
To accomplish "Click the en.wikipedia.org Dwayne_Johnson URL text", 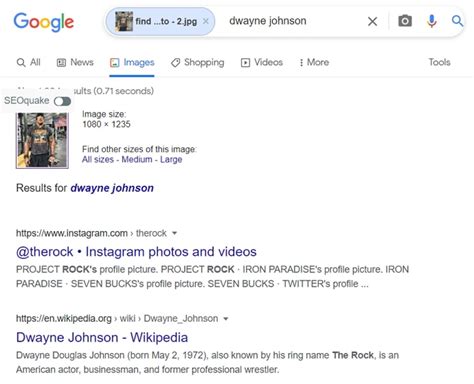I will 117,319.
